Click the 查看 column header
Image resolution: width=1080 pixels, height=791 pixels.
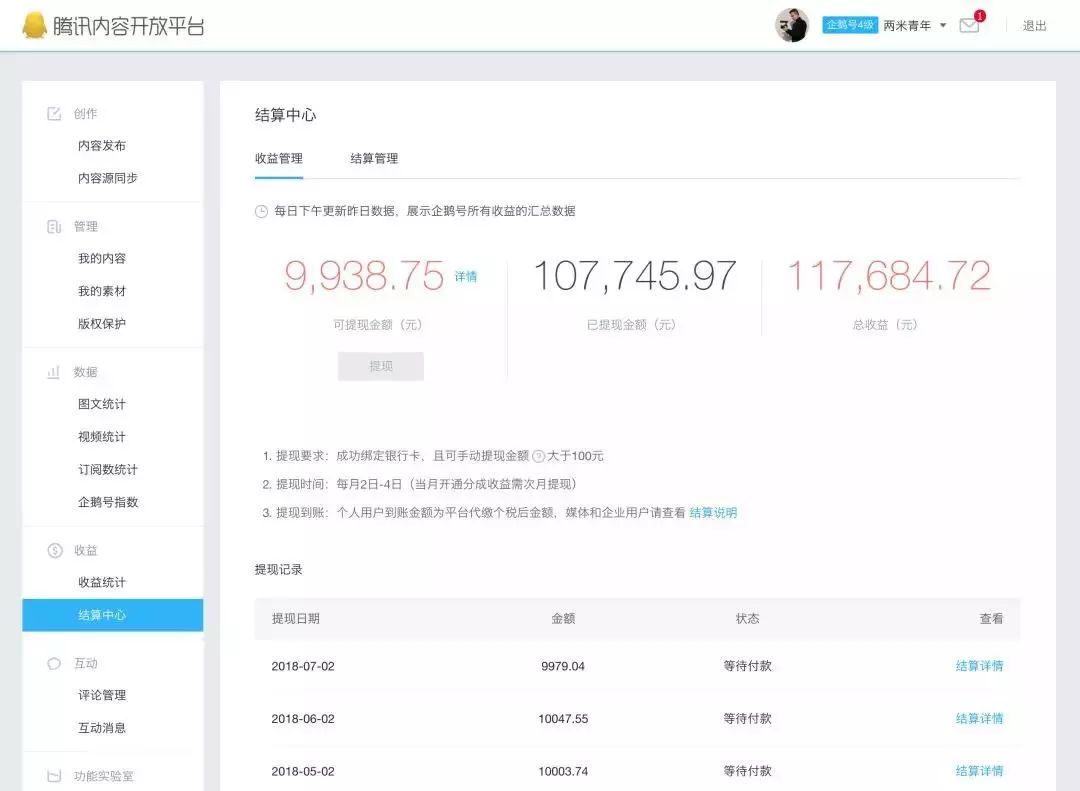coord(991,619)
